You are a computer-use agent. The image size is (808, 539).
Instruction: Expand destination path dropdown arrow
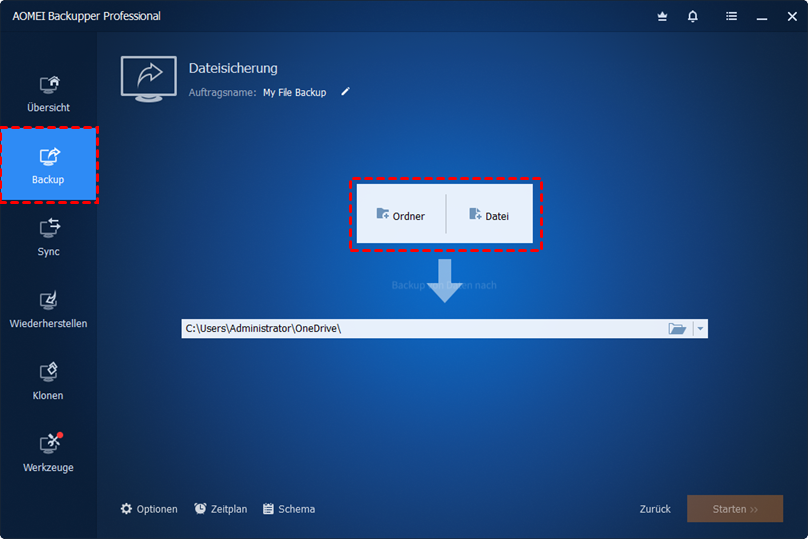(700, 329)
